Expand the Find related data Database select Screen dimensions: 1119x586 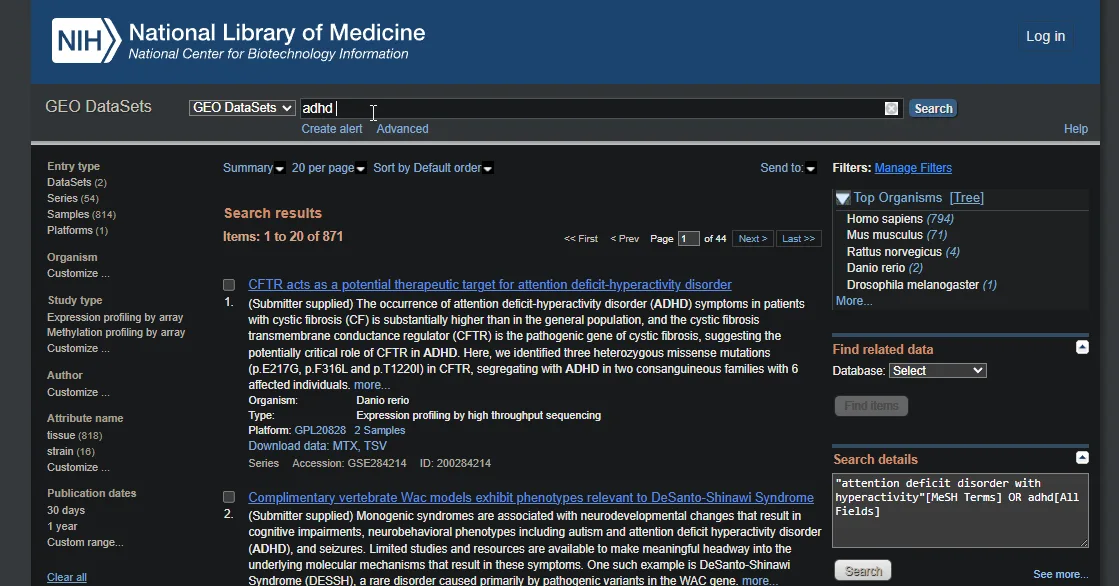click(x=937, y=371)
